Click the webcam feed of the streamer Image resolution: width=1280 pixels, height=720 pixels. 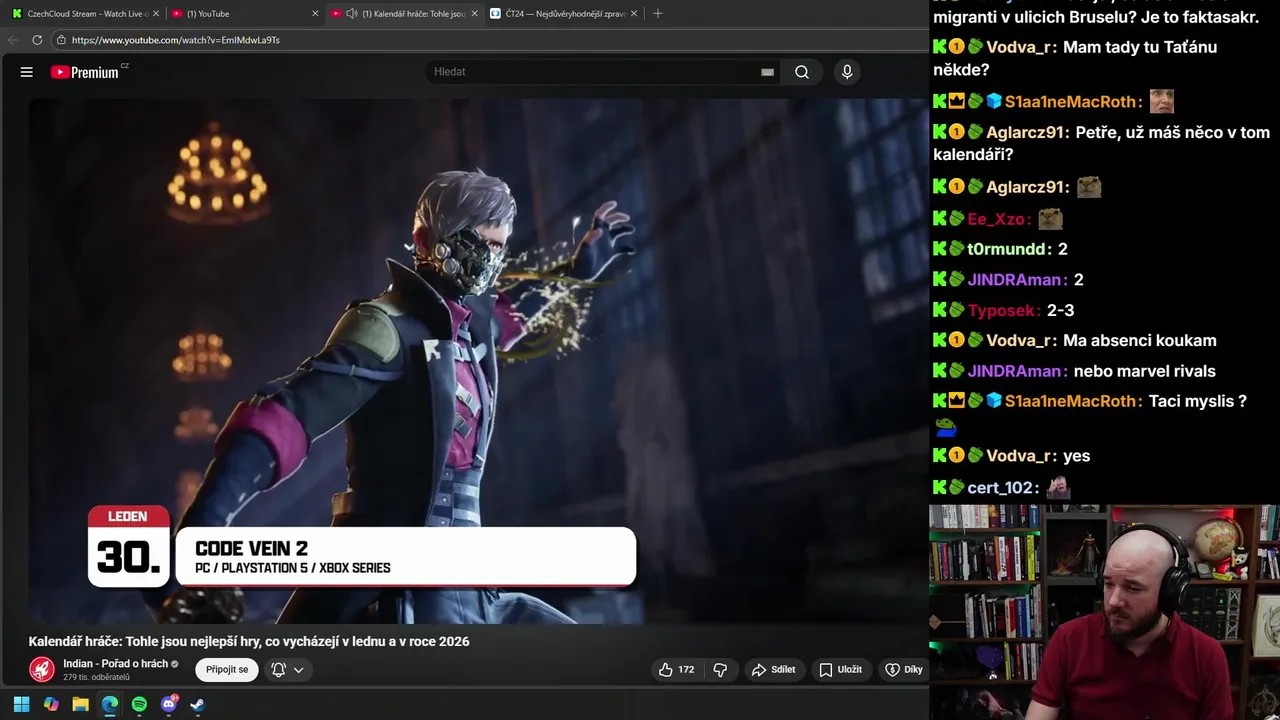(x=1104, y=612)
